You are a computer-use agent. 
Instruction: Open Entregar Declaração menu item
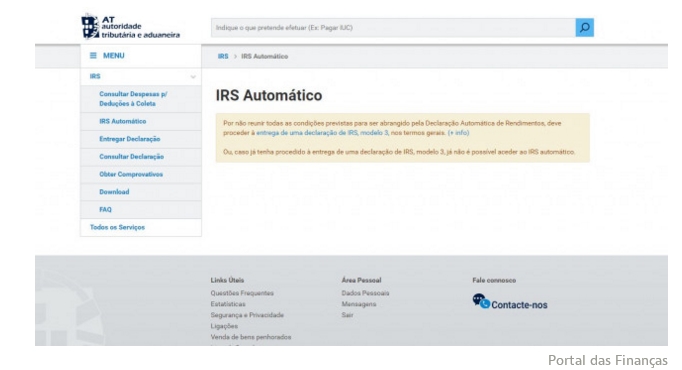coord(130,139)
